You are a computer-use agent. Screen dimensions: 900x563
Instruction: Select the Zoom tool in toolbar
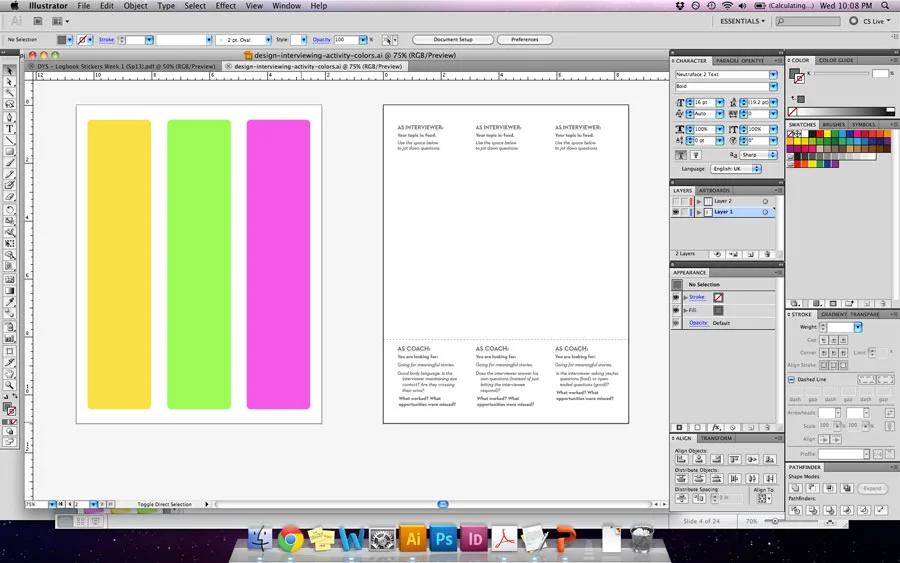[10, 385]
